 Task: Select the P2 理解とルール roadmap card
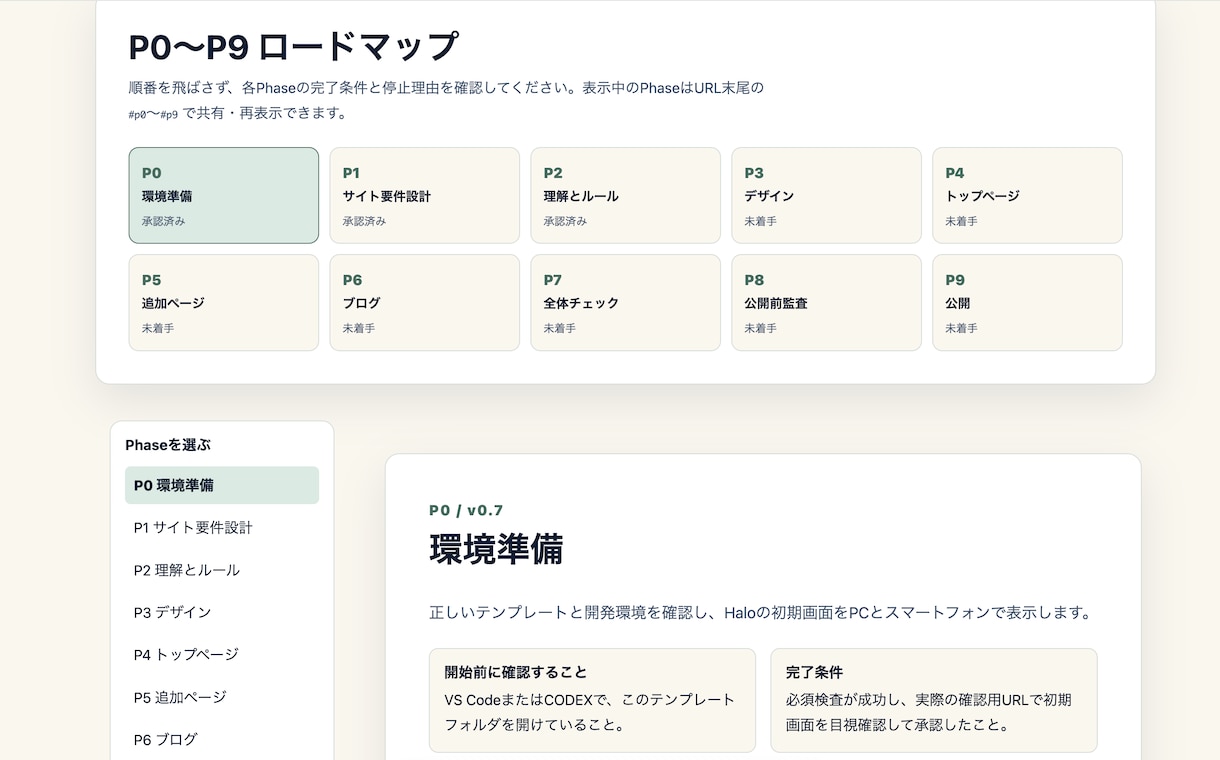[x=626, y=195]
